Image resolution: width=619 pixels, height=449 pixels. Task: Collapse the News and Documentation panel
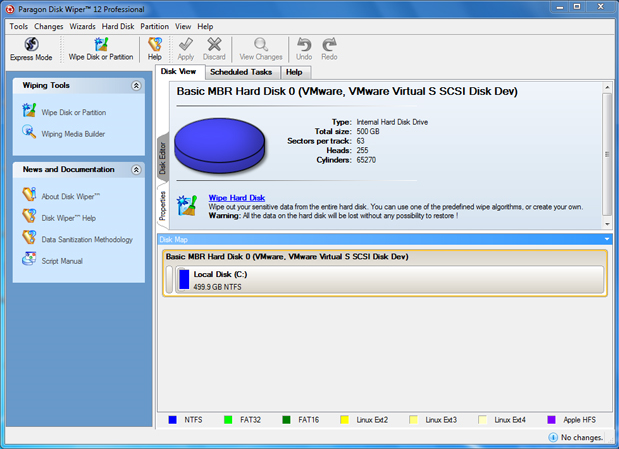(136, 170)
